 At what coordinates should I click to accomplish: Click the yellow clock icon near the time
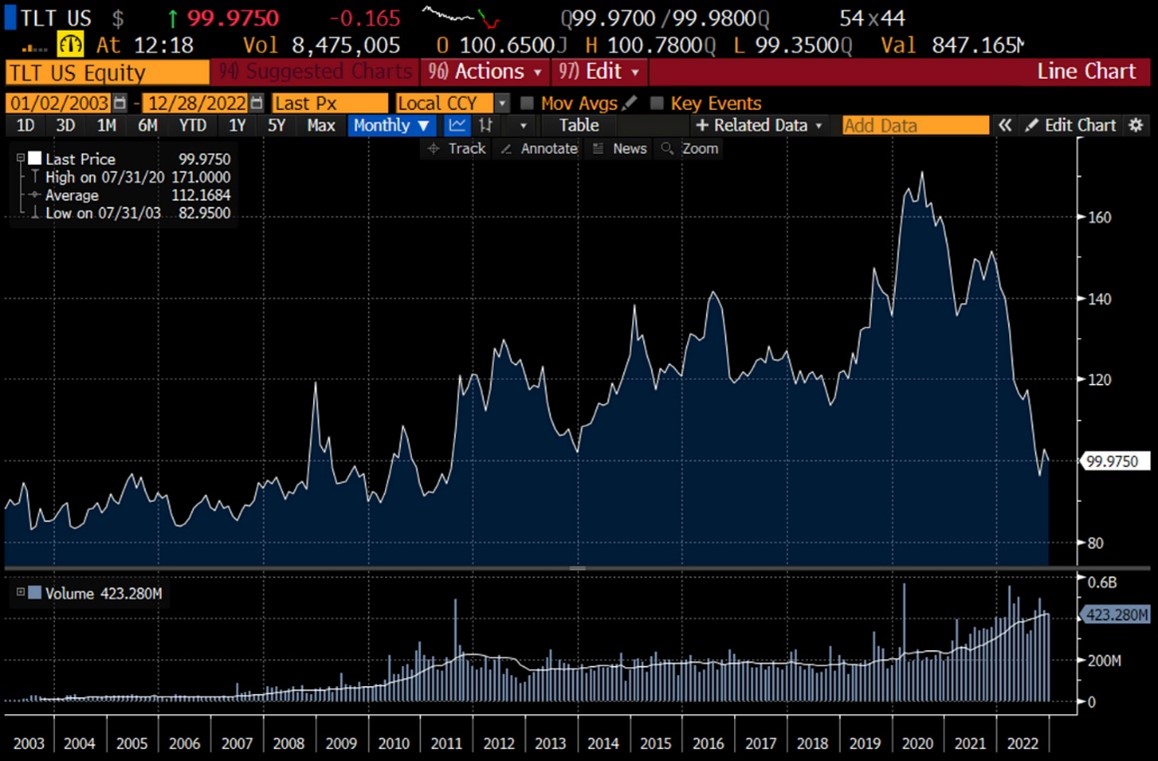[70, 44]
